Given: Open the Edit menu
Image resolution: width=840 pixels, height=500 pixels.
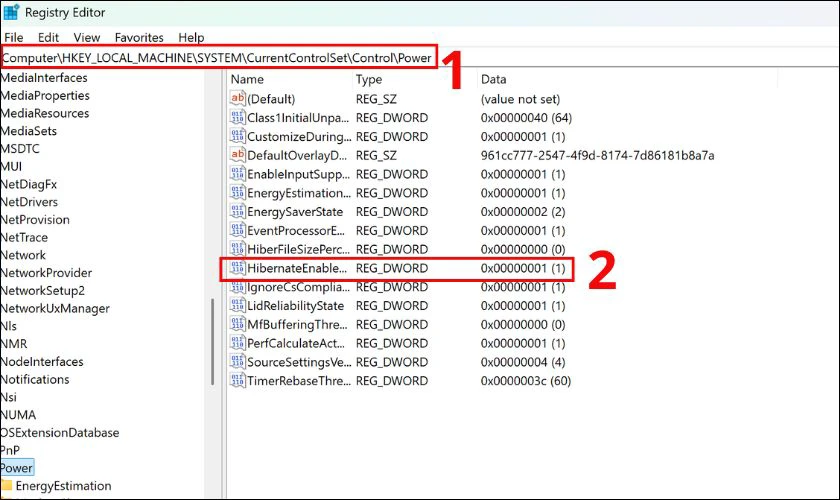Looking at the screenshot, I should (48, 38).
